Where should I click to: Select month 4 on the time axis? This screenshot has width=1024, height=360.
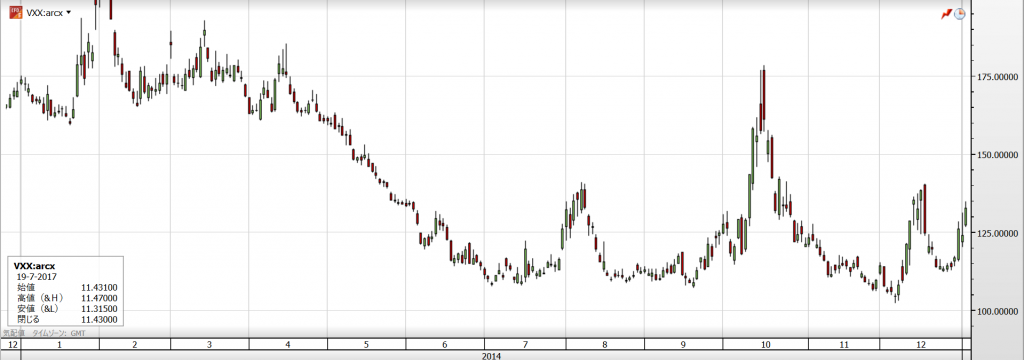coord(288,344)
